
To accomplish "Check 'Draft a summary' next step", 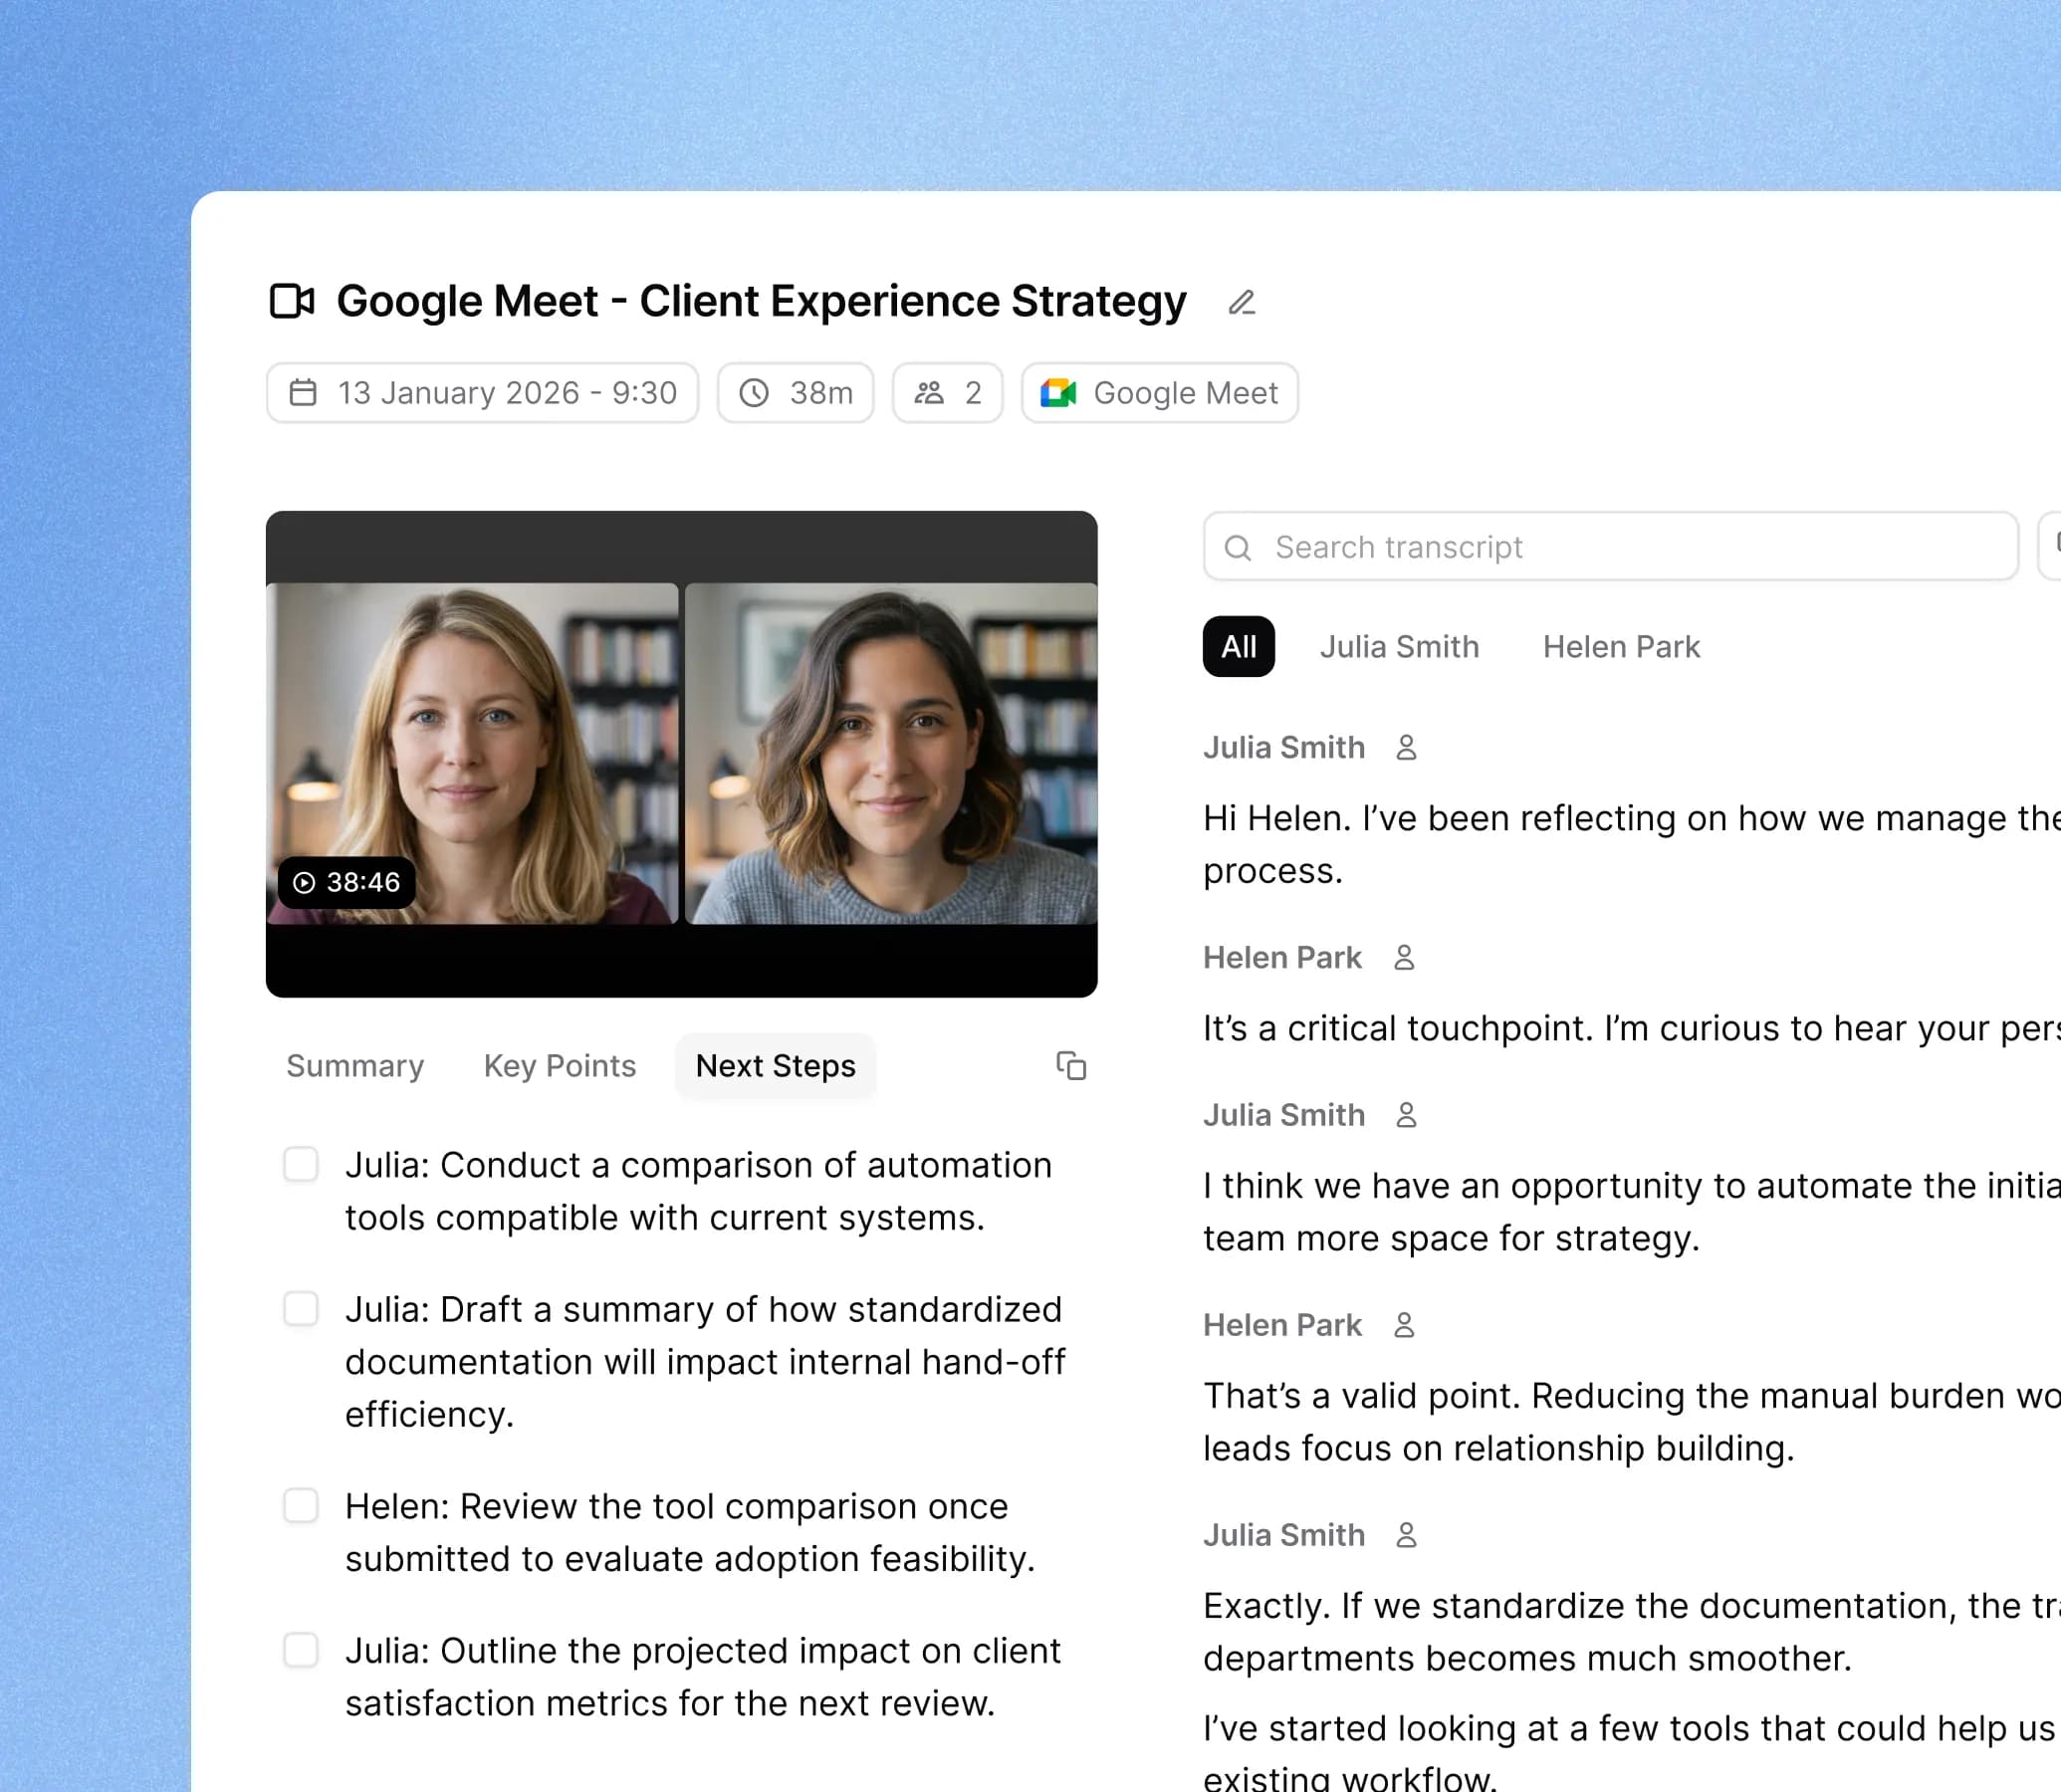I will [301, 1308].
